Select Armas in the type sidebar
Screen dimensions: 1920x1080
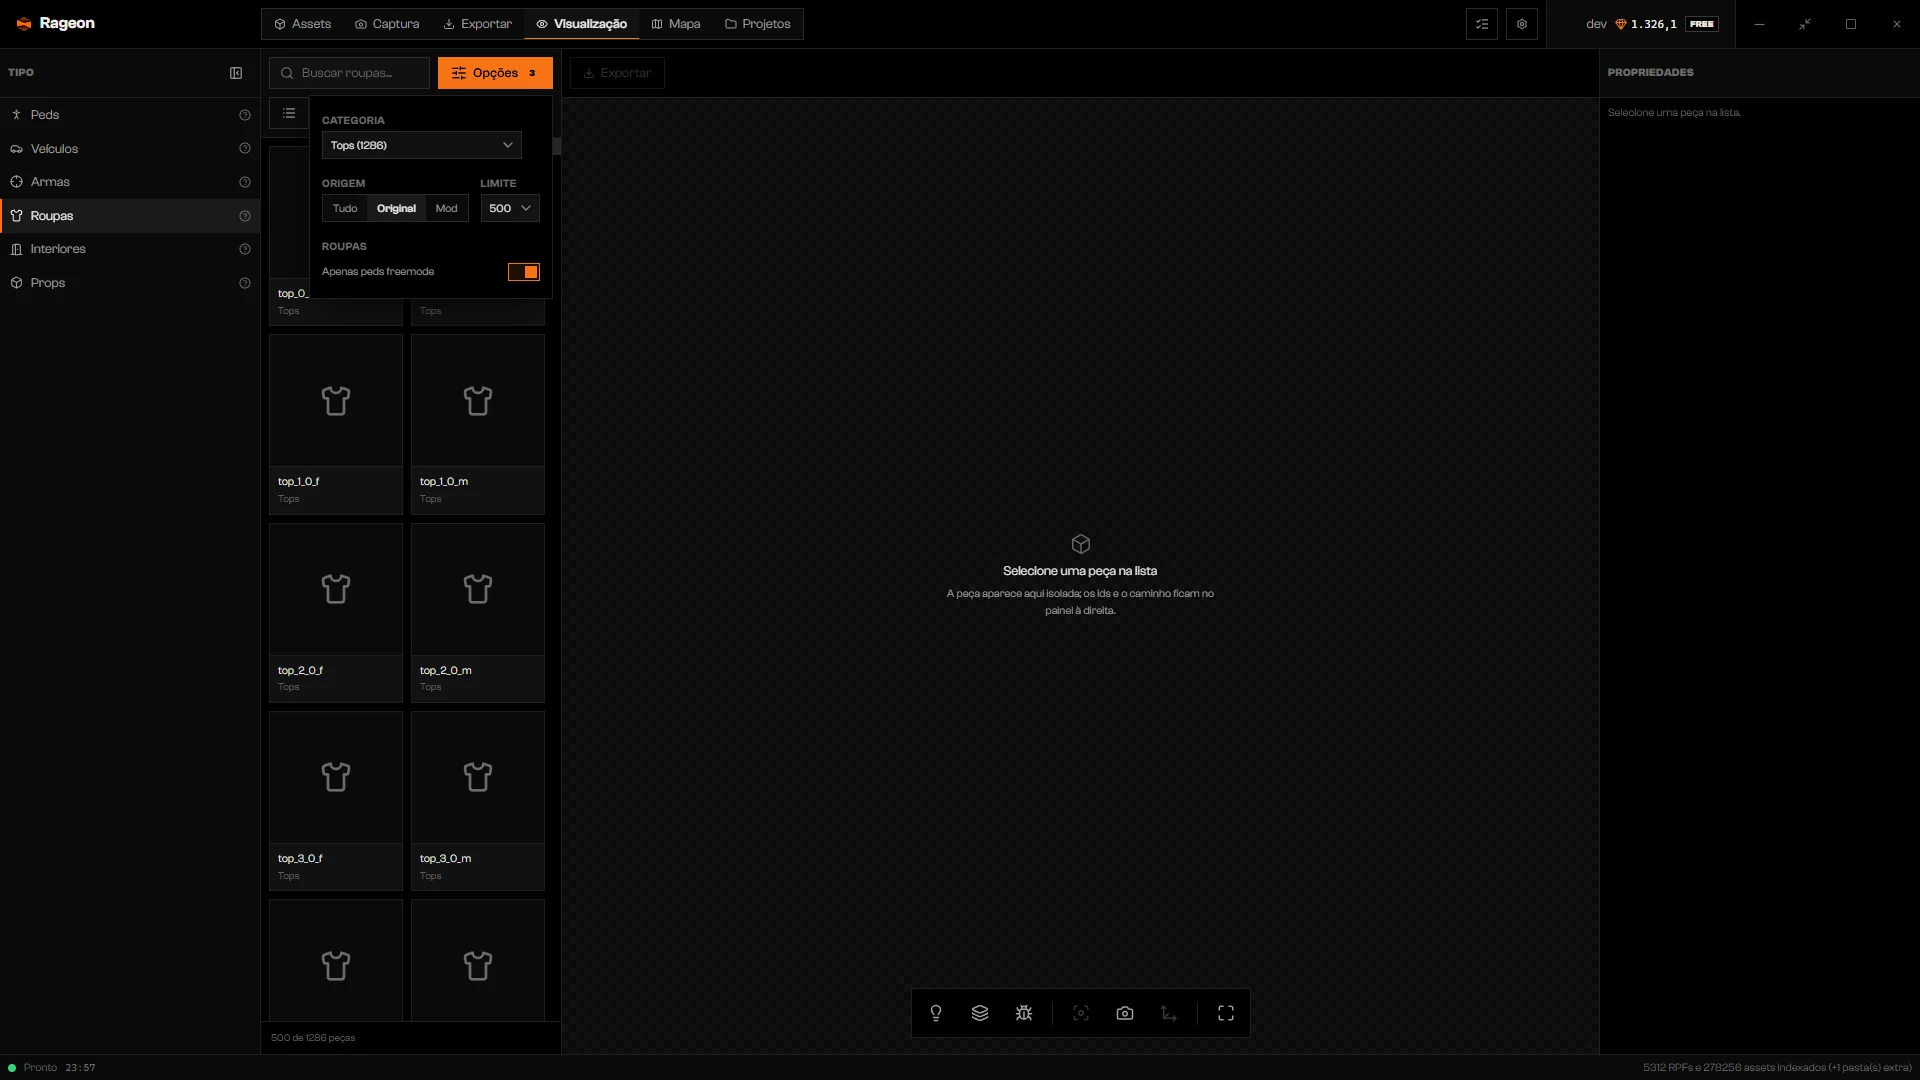130,182
